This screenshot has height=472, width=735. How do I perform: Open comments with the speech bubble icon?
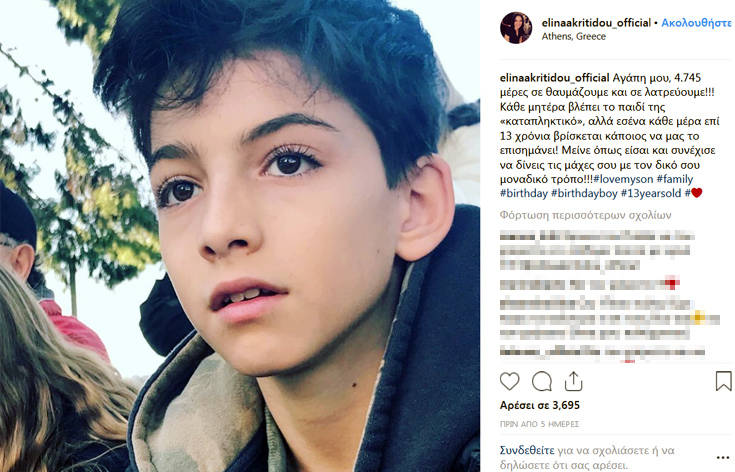tap(541, 382)
